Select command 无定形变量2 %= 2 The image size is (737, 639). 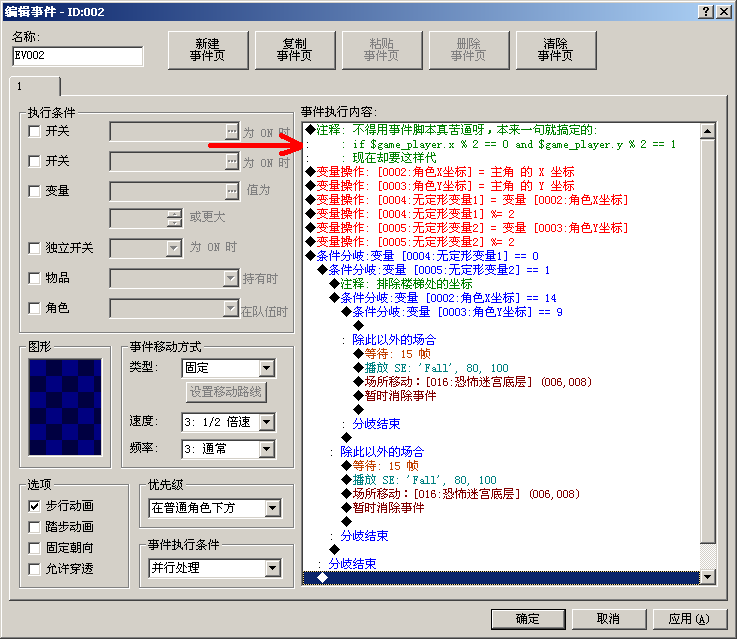click(x=502, y=242)
